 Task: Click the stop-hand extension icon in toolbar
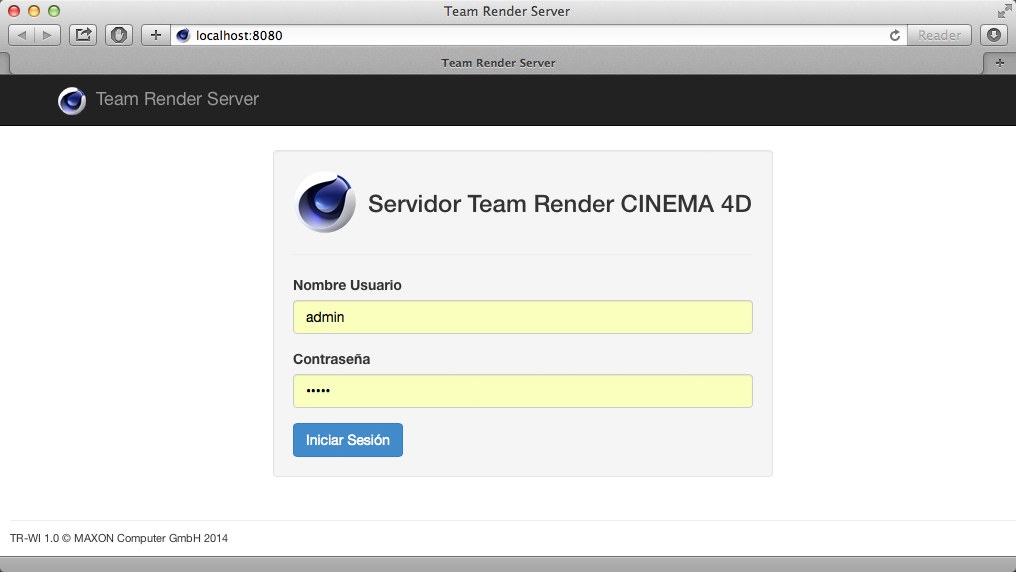119,35
